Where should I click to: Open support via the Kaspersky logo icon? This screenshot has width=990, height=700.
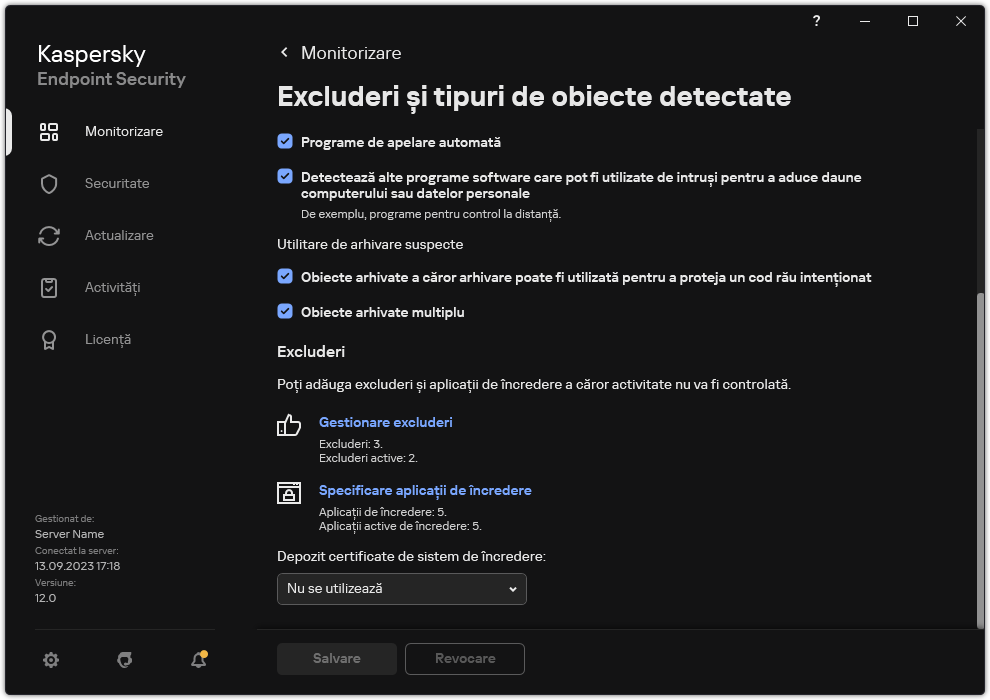click(124, 660)
